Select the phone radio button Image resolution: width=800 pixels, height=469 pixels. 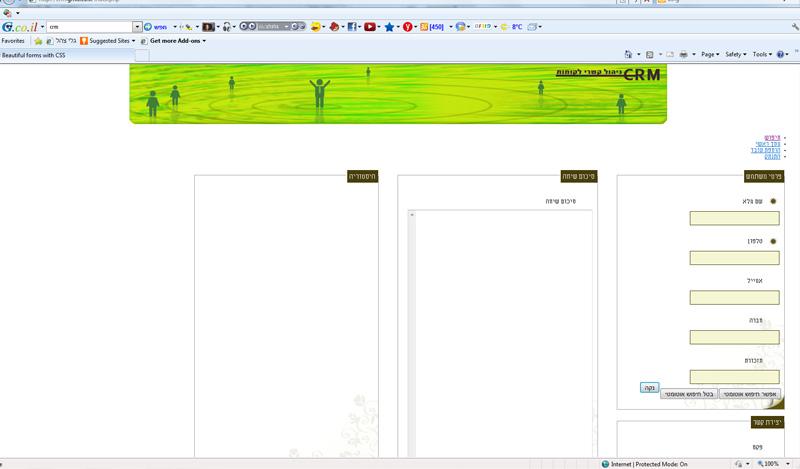(773, 241)
